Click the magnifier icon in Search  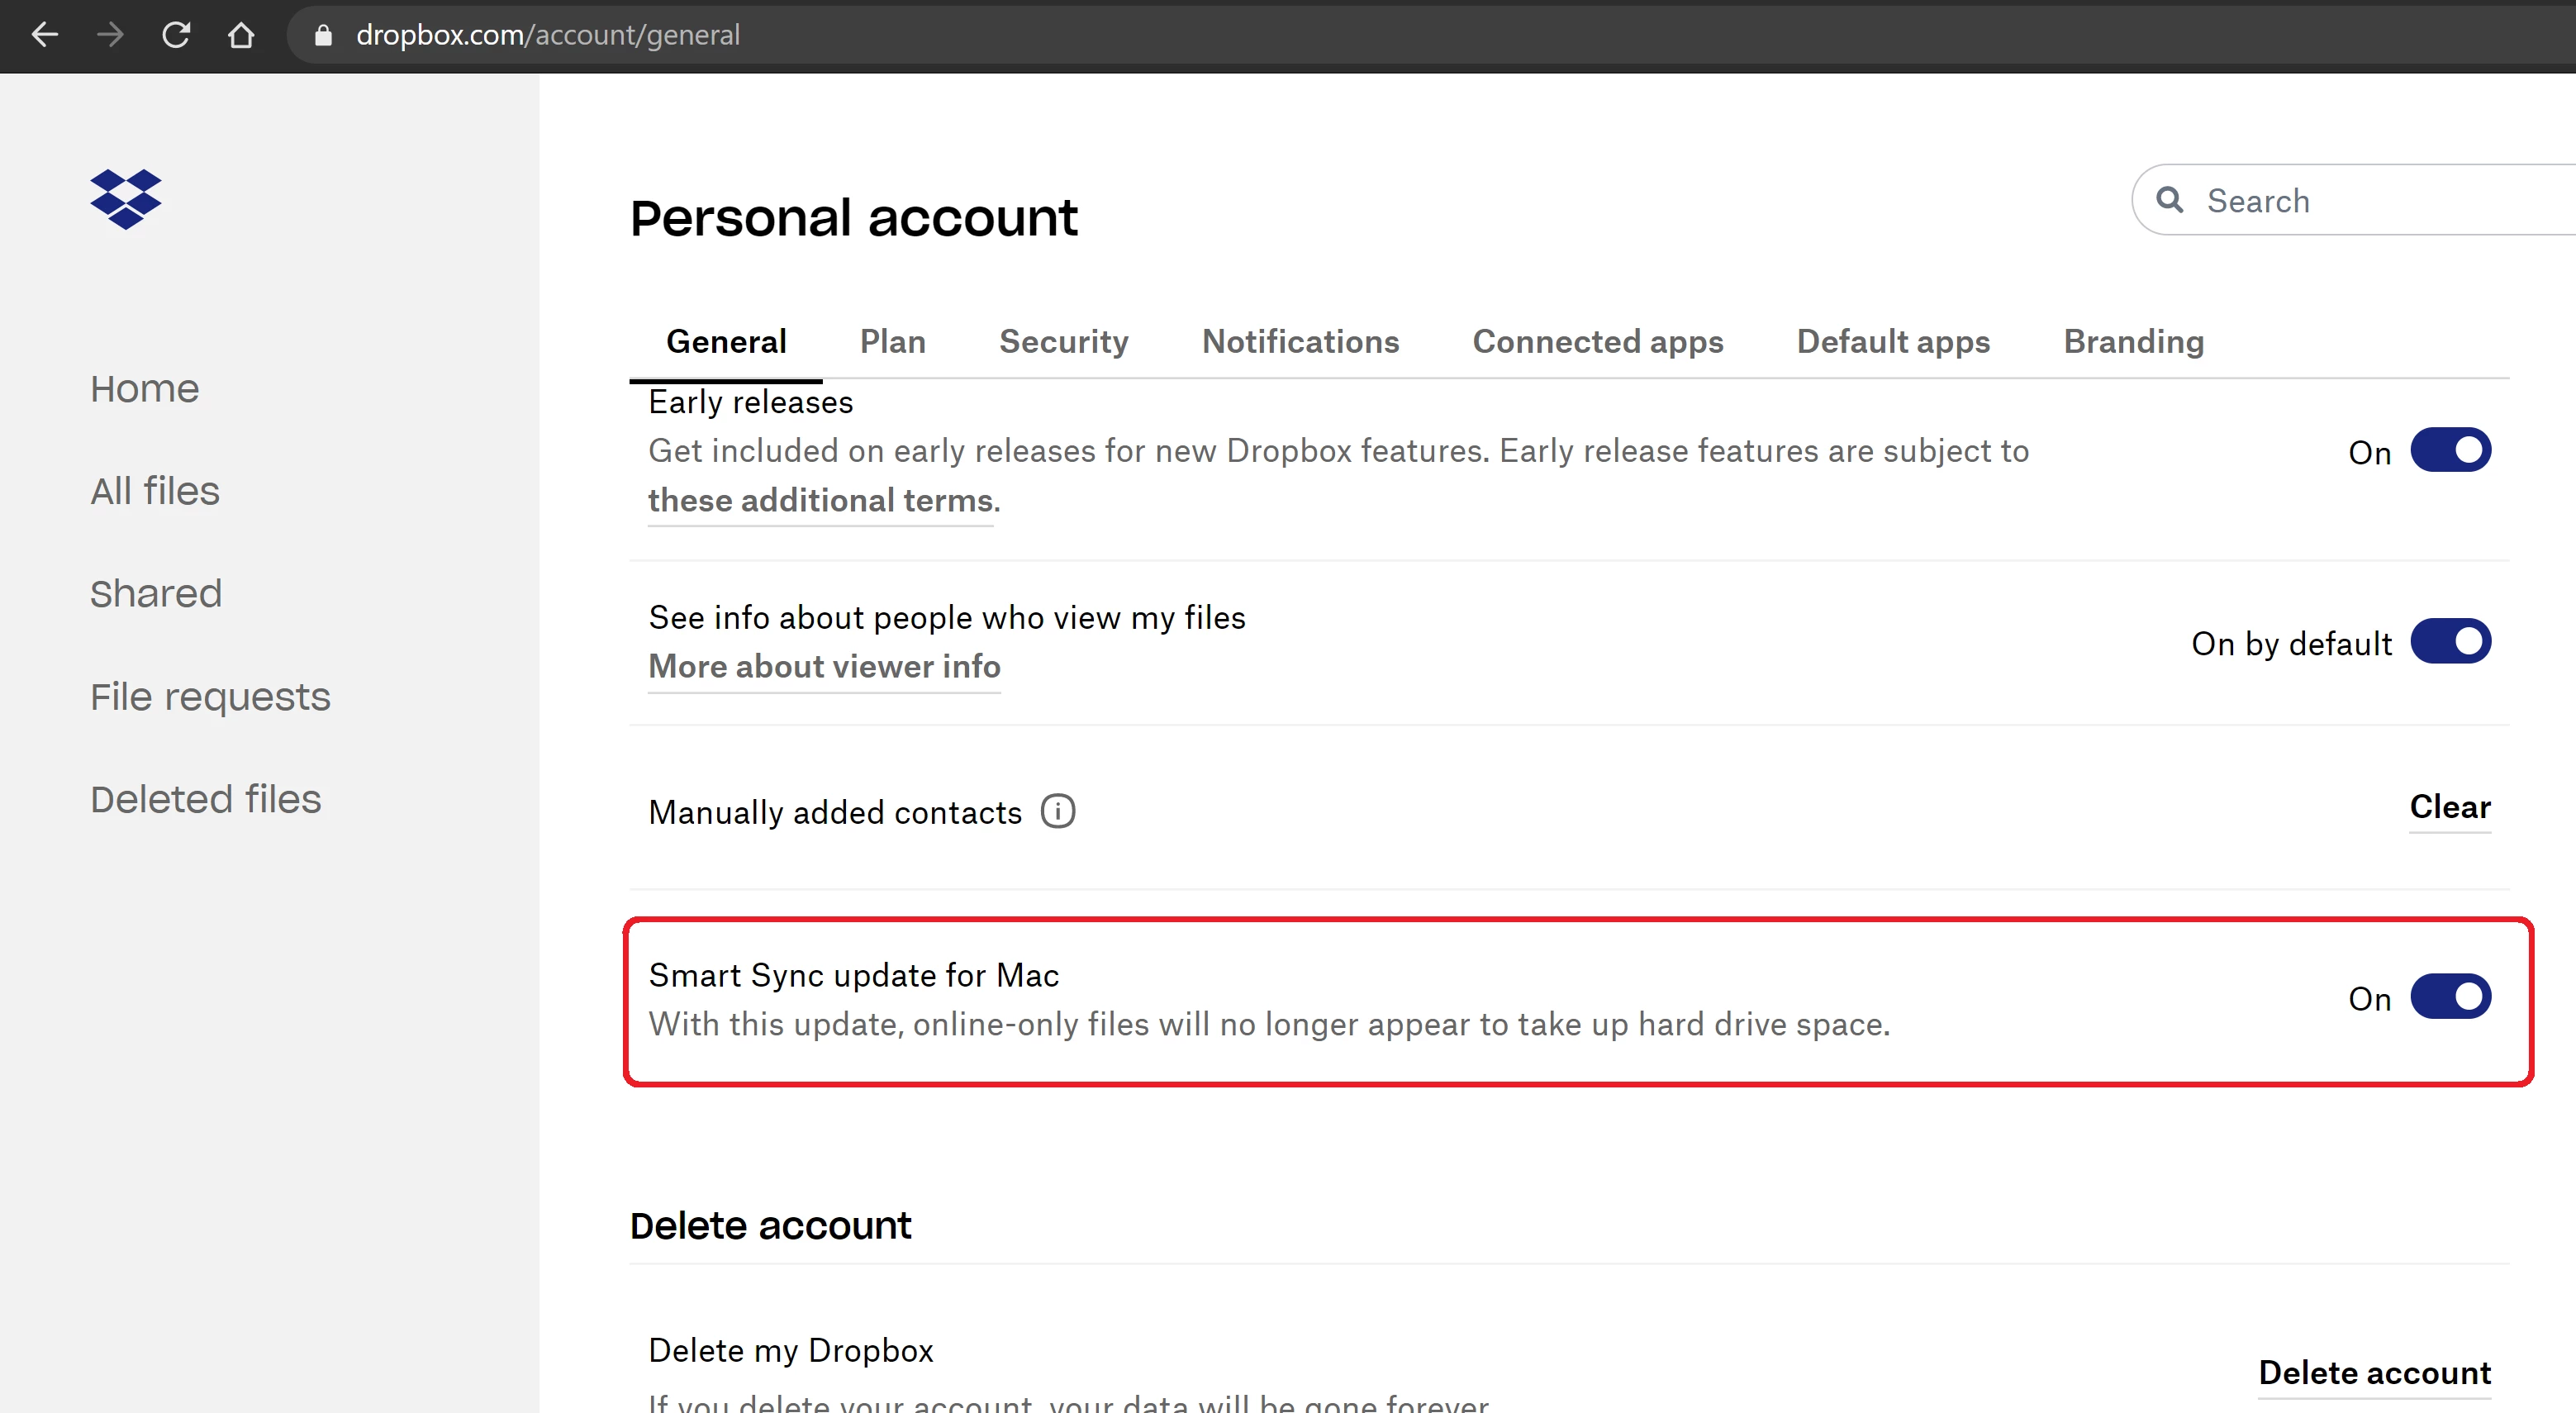click(x=2169, y=200)
